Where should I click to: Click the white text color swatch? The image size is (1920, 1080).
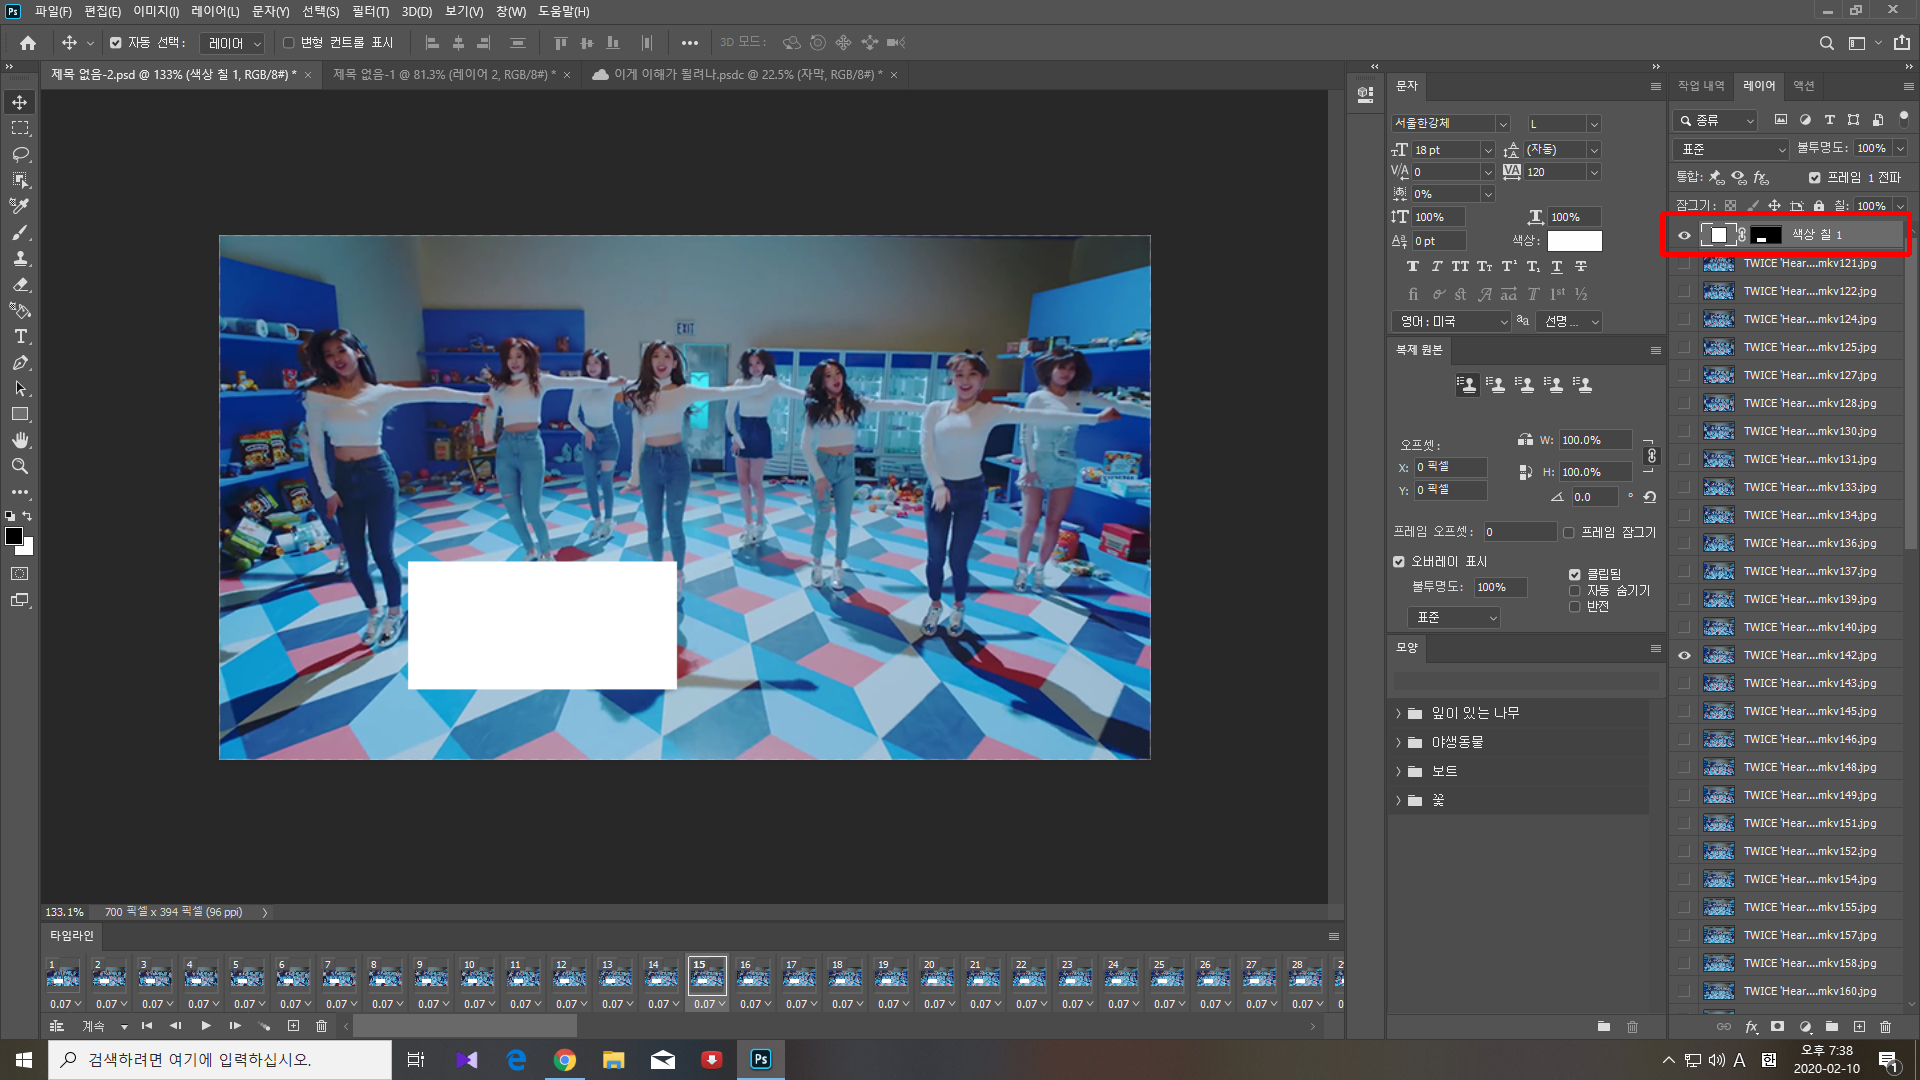point(1574,241)
